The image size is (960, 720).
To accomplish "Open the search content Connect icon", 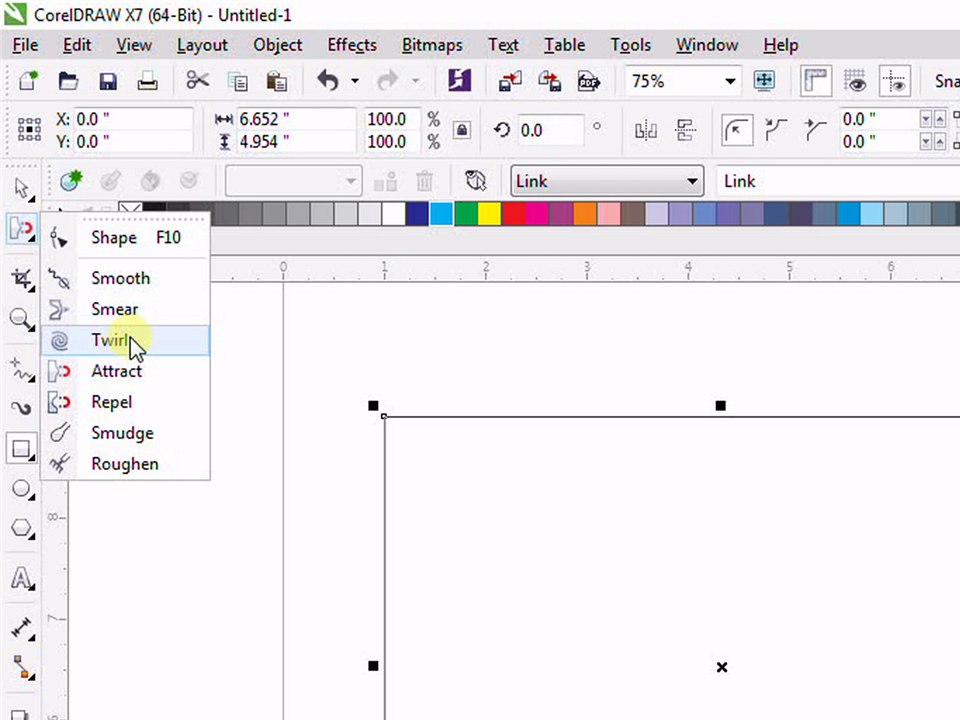I will (459, 80).
